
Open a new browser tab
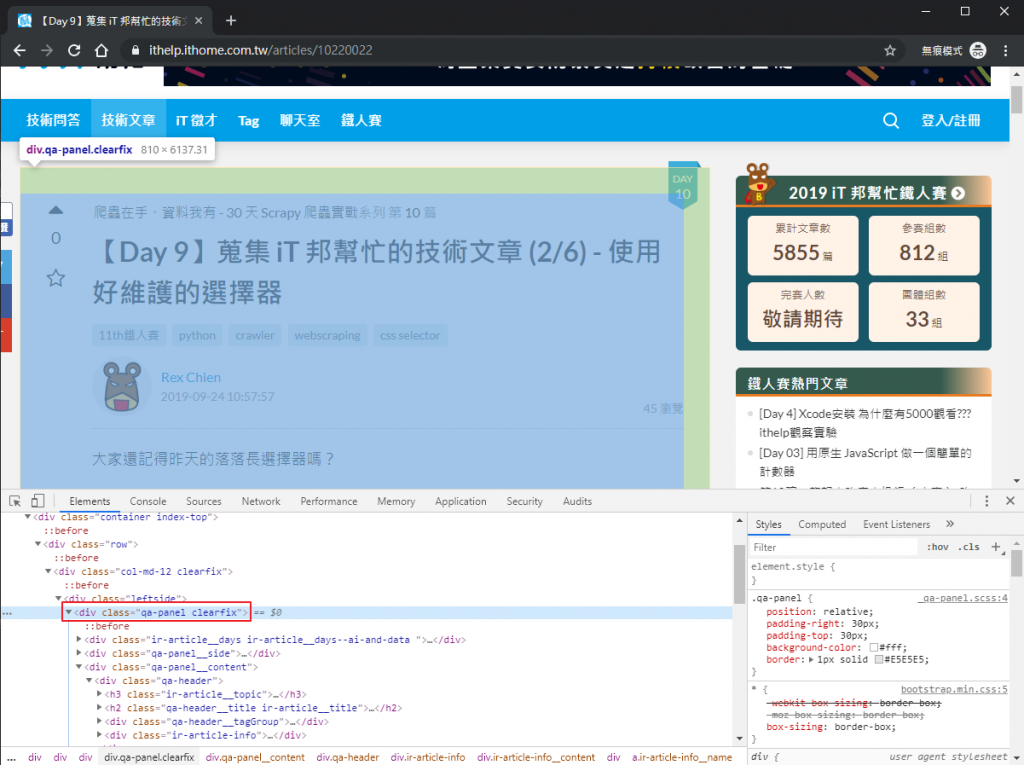pos(231,20)
